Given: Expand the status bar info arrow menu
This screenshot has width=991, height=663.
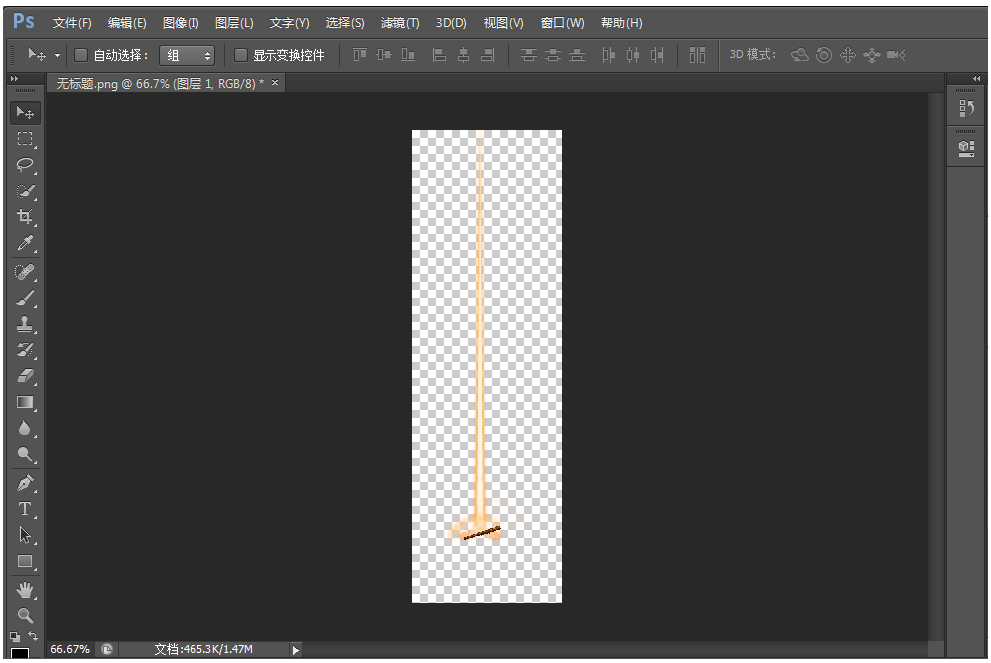Looking at the screenshot, I should pyautogui.click(x=295, y=650).
